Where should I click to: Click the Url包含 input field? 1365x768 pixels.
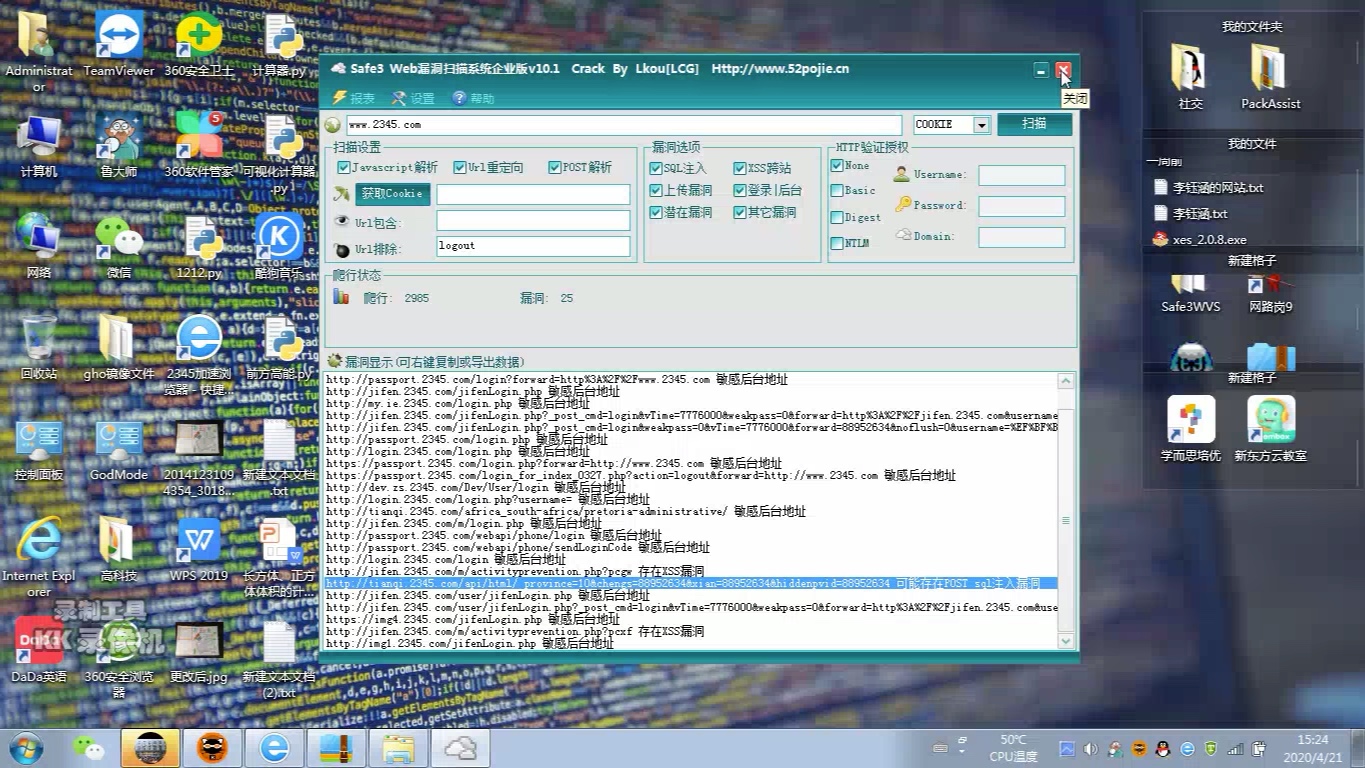(x=533, y=220)
